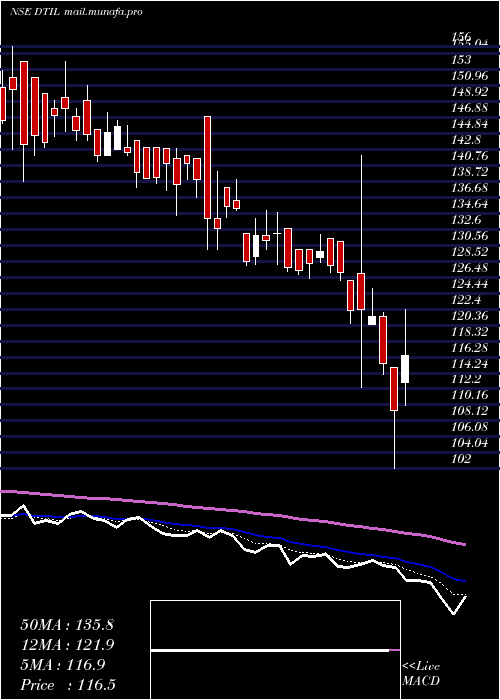This screenshot has height=700, width=500.
Task: Click the 102 price axis label
Action: (461, 459)
